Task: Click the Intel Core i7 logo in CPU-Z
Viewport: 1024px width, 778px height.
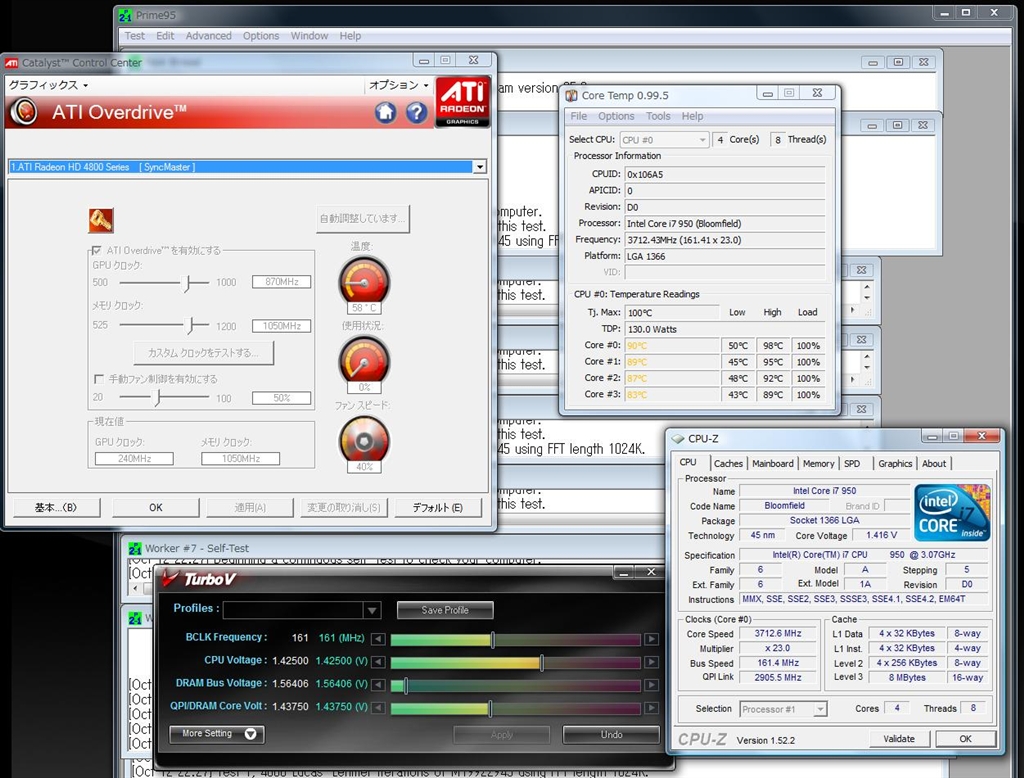Action: click(951, 512)
